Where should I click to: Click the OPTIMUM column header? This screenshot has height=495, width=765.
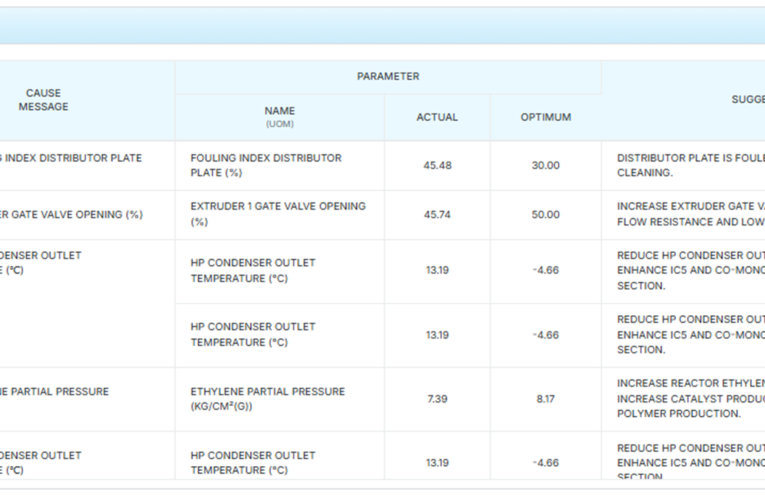coord(545,117)
